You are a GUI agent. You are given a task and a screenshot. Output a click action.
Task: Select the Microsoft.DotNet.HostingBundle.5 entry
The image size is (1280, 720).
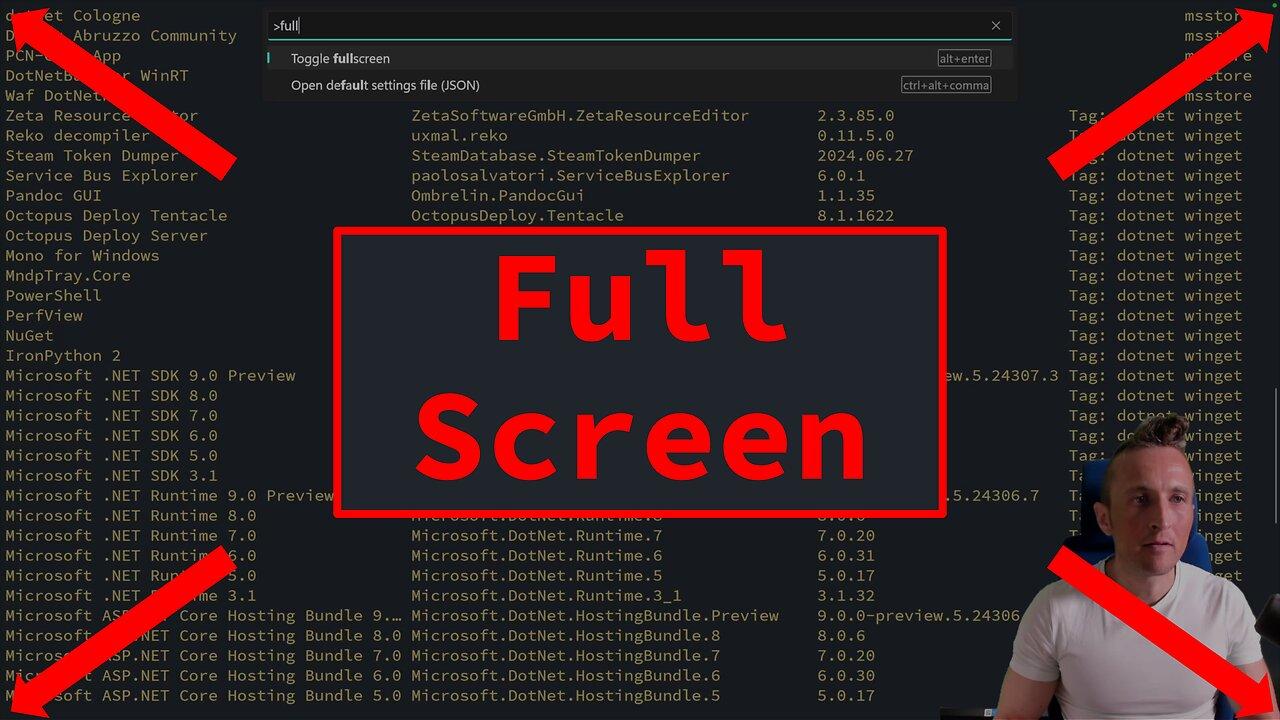tap(564, 695)
